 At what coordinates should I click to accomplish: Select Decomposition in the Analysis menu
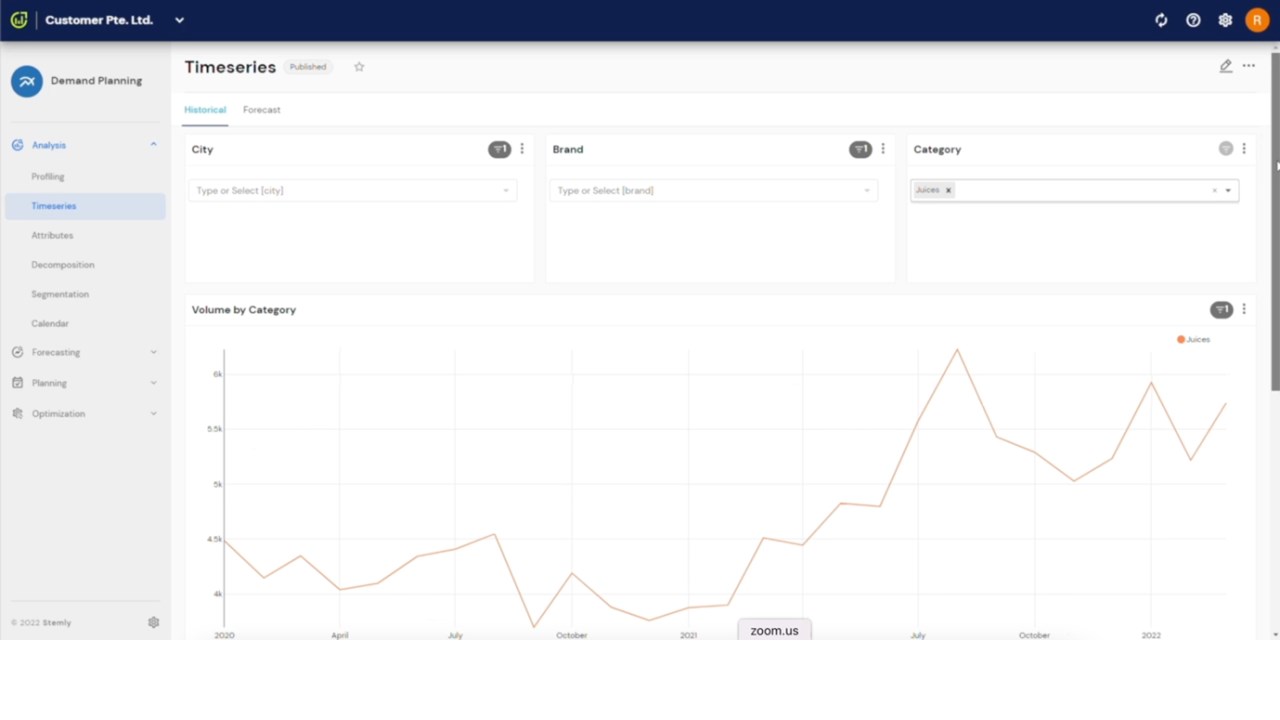click(x=63, y=265)
